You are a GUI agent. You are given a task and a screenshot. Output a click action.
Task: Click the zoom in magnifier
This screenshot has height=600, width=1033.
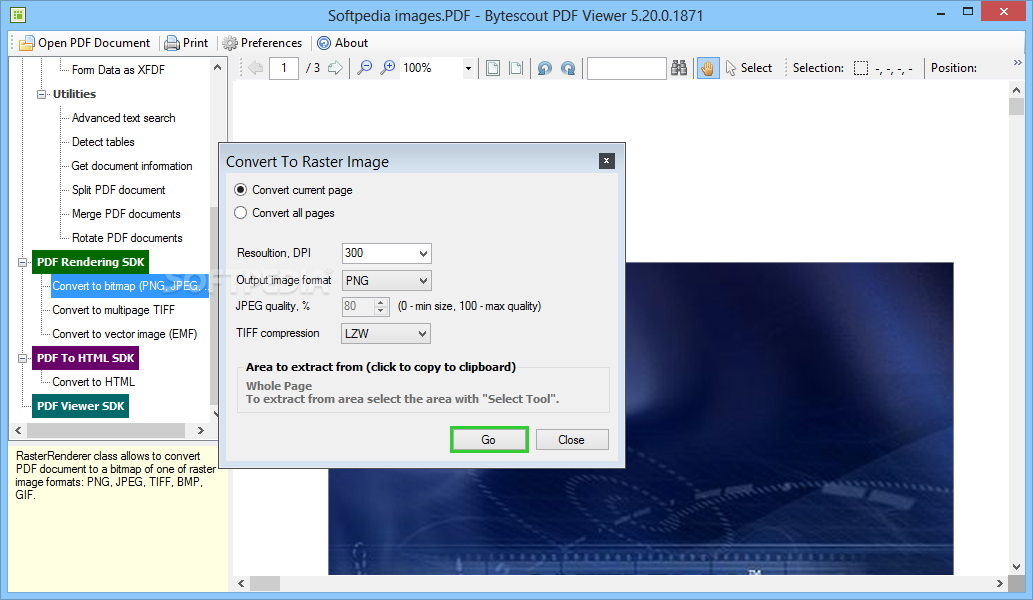(388, 68)
